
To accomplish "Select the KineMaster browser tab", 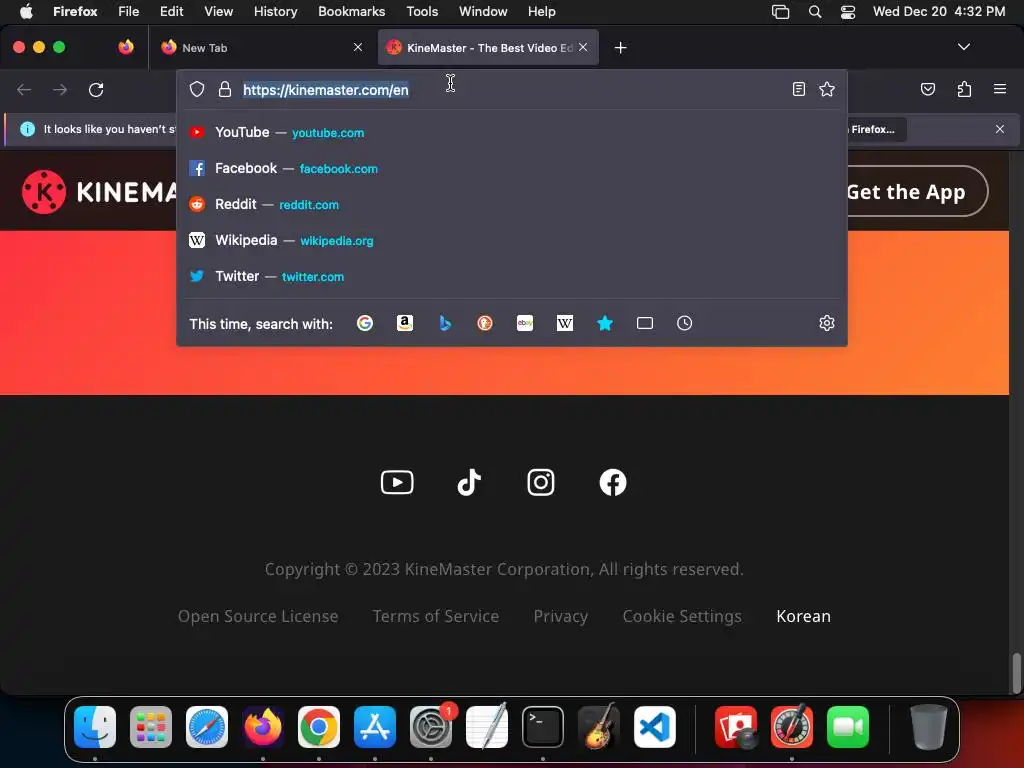I will [x=488, y=48].
